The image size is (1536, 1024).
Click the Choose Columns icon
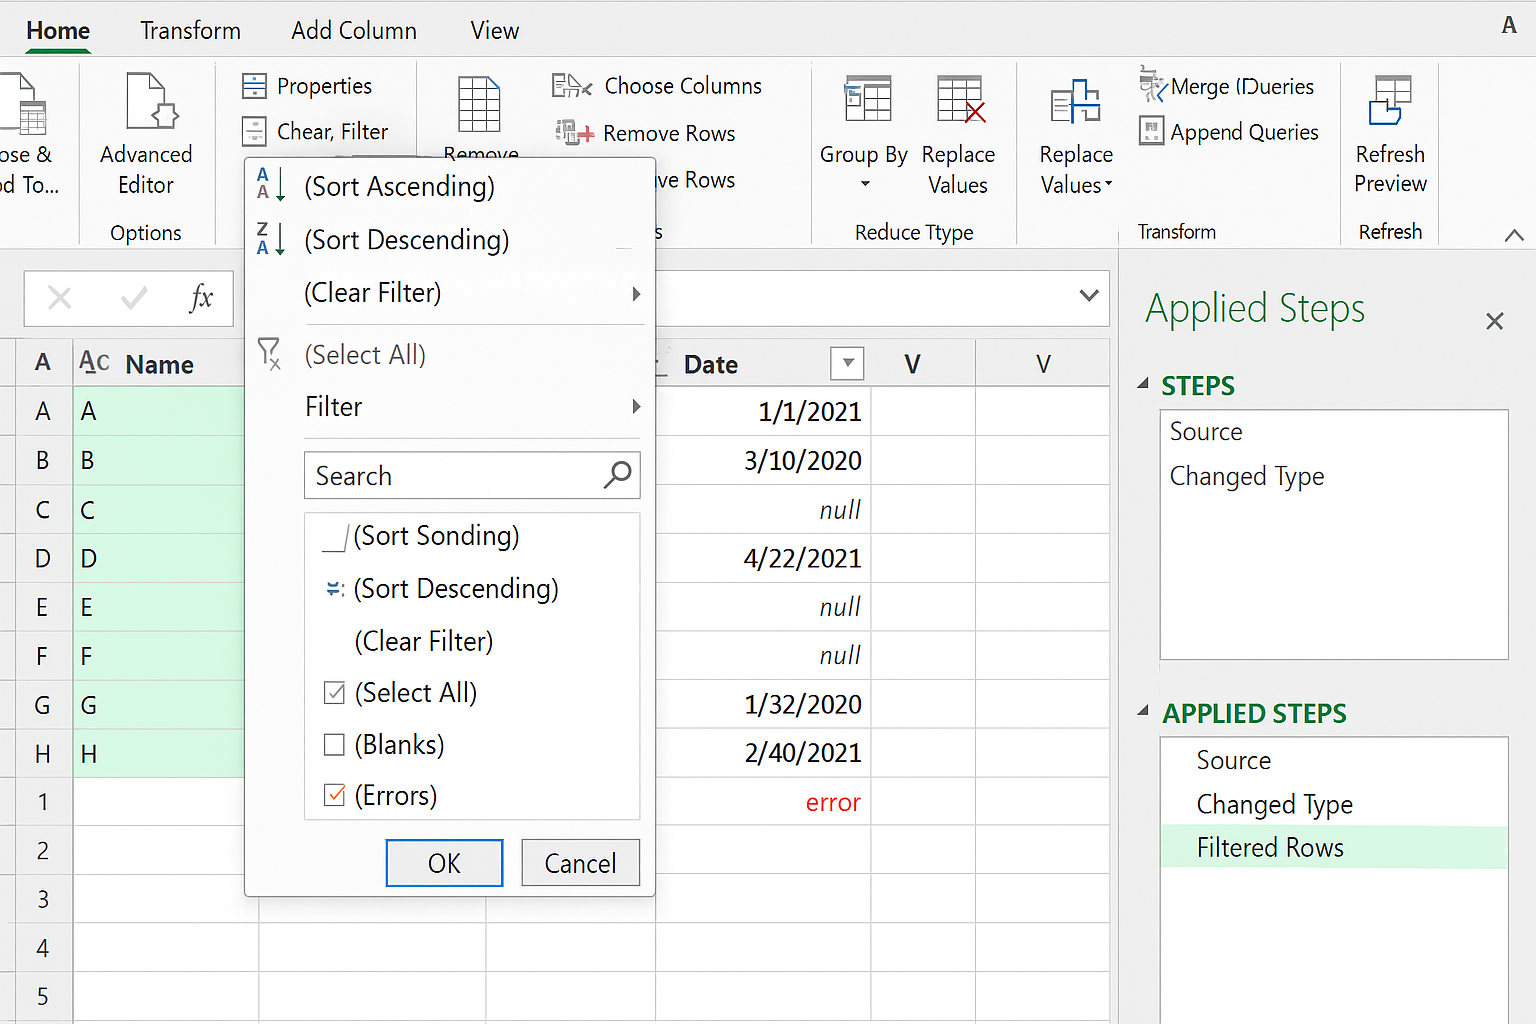pyautogui.click(x=572, y=86)
